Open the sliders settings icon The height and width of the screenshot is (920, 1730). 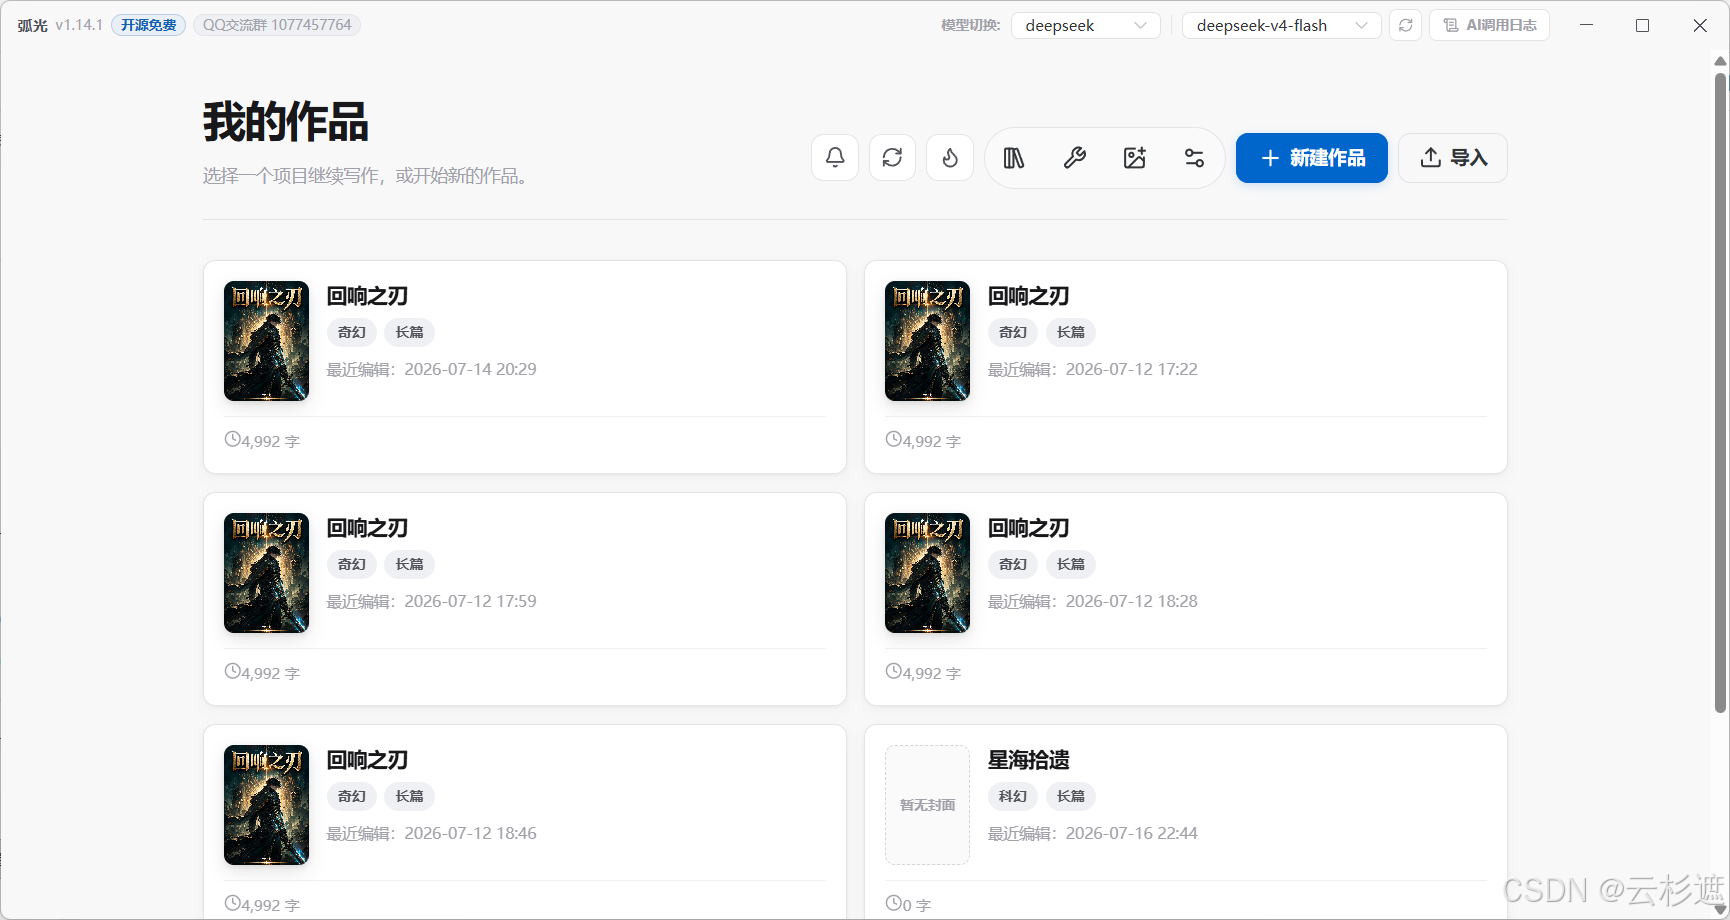tap(1194, 158)
